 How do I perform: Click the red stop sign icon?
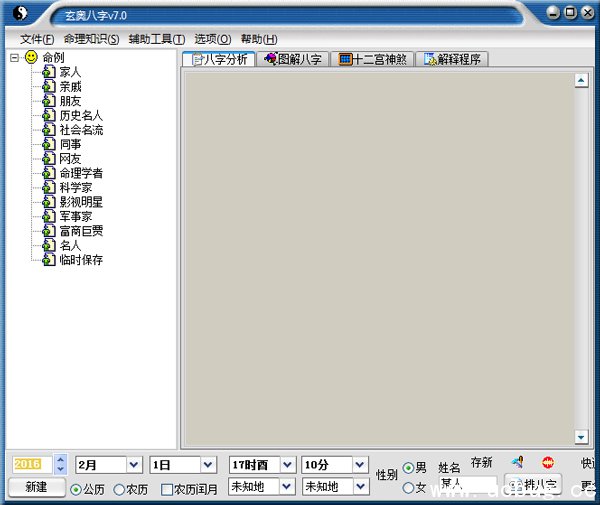[548, 462]
